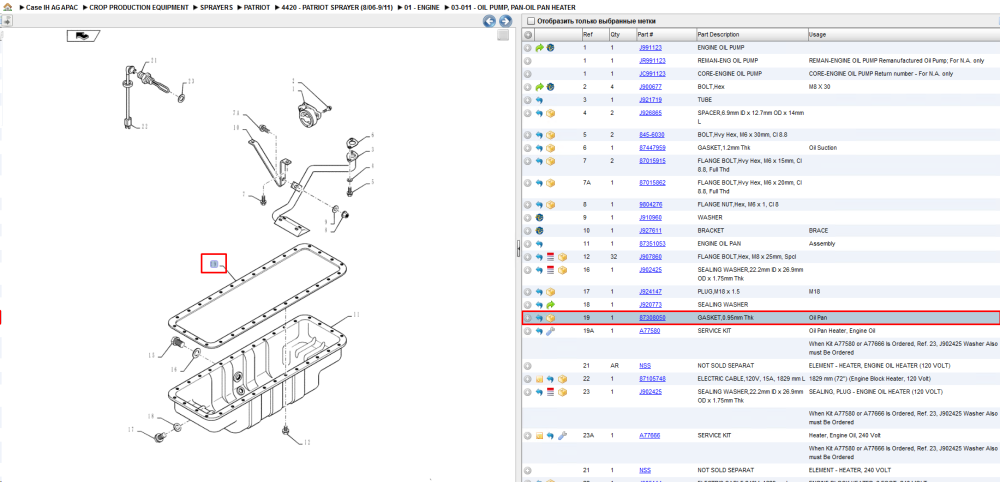Click box icon in SPACER row
This screenshot has width=1000, height=482.
click(551, 113)
